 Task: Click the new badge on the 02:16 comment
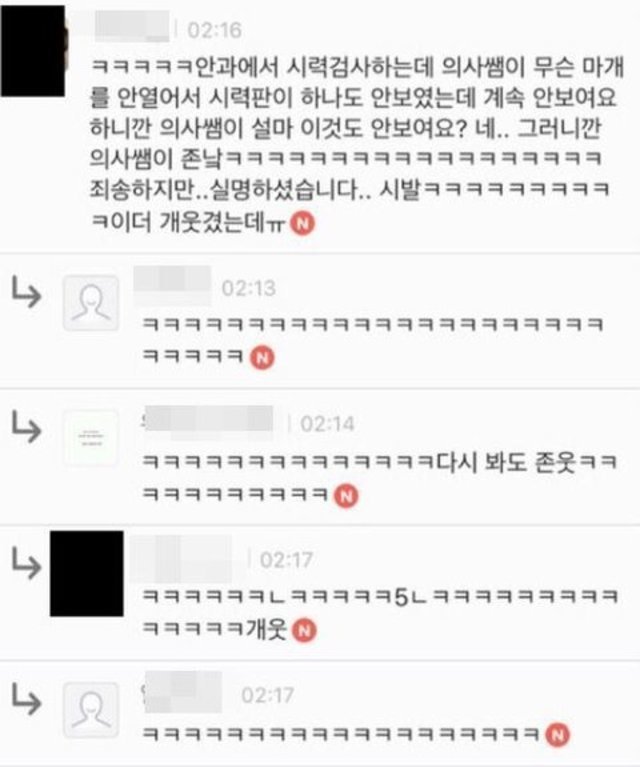click(x=303, y=224)
